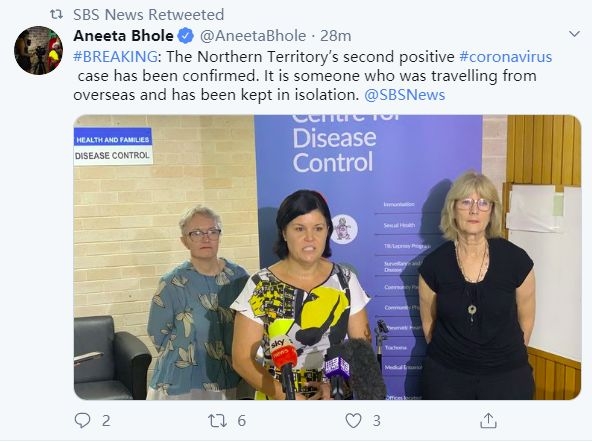Click the reply speech bubble icon
Viewport: 592px width, 442px height.
82,420
